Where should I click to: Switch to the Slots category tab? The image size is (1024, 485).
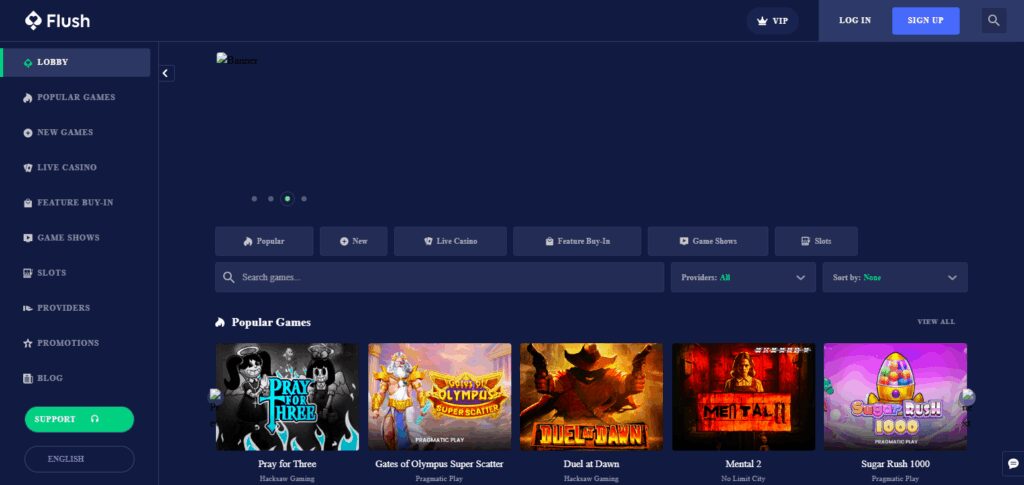pos(816,241)
